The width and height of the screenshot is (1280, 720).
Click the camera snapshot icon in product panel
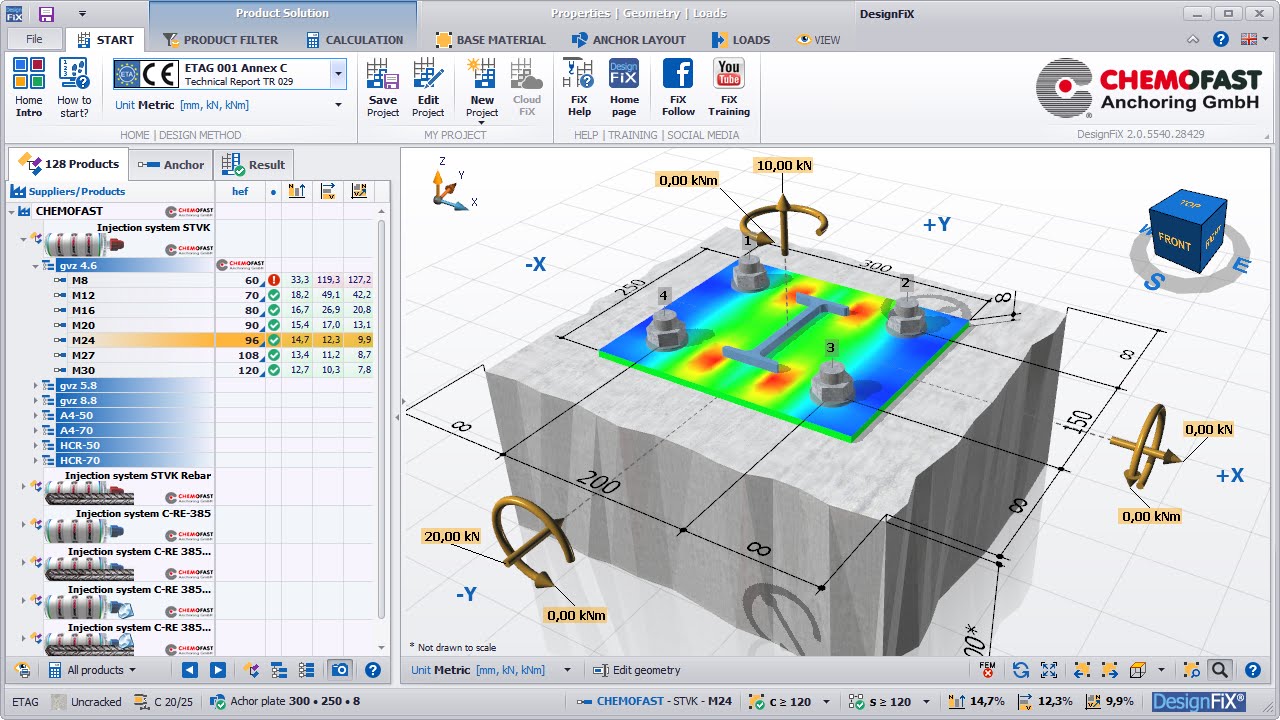pyautogui.click(x=340, y=670)
